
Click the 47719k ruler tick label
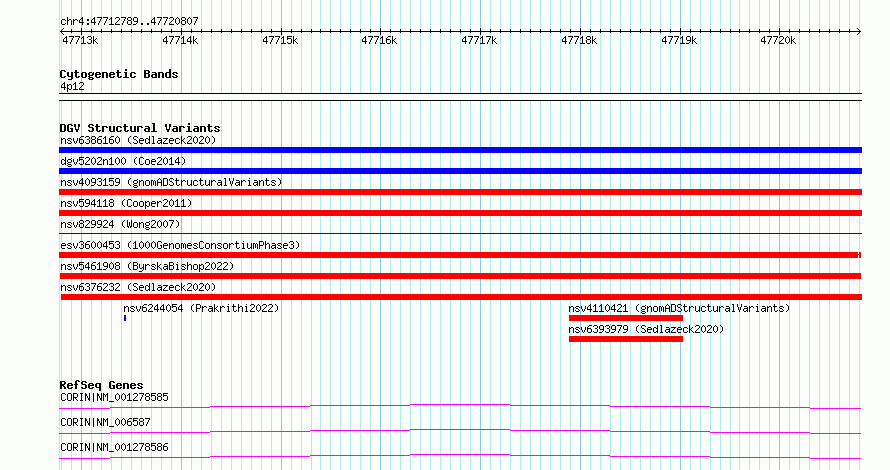(x=679, y=40)
